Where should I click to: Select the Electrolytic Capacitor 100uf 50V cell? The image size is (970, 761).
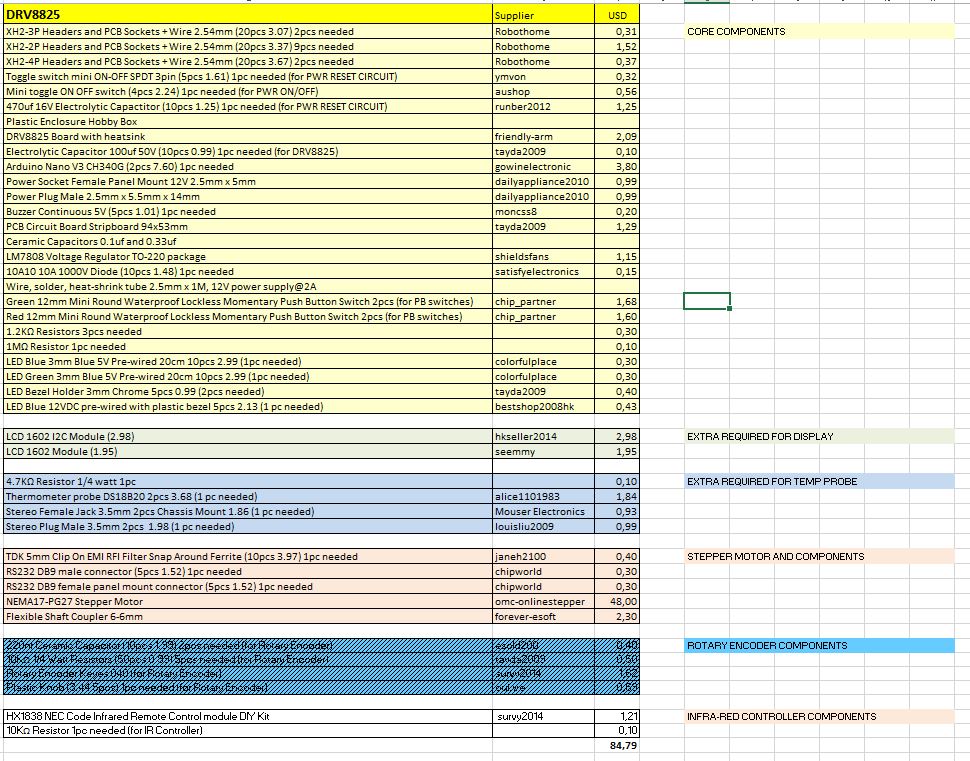[248, 152]
